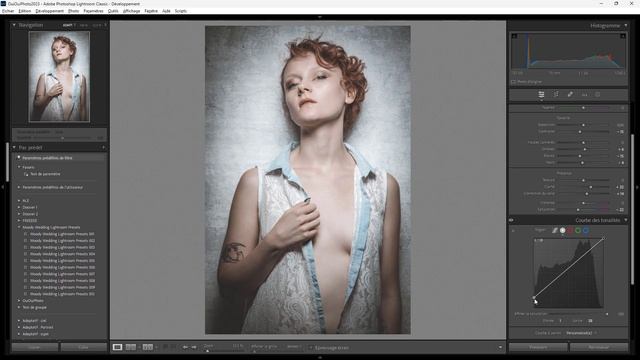Expand the Discover 2 preset group
Viewport: 640px width, 360px height.
(19, 214)
